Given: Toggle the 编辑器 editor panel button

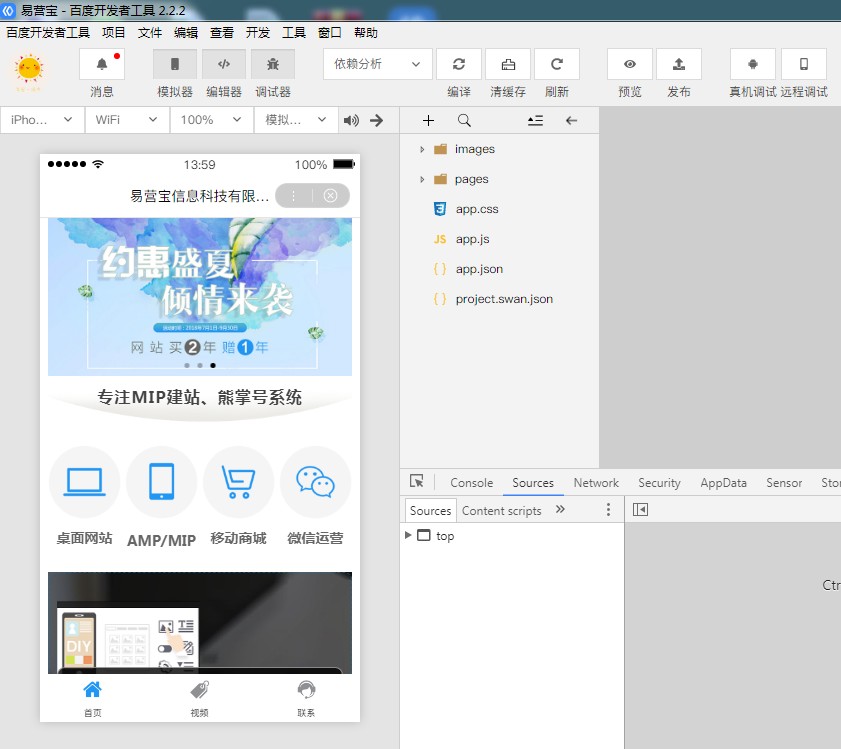Looking at the screenshot, I should 224,64.
